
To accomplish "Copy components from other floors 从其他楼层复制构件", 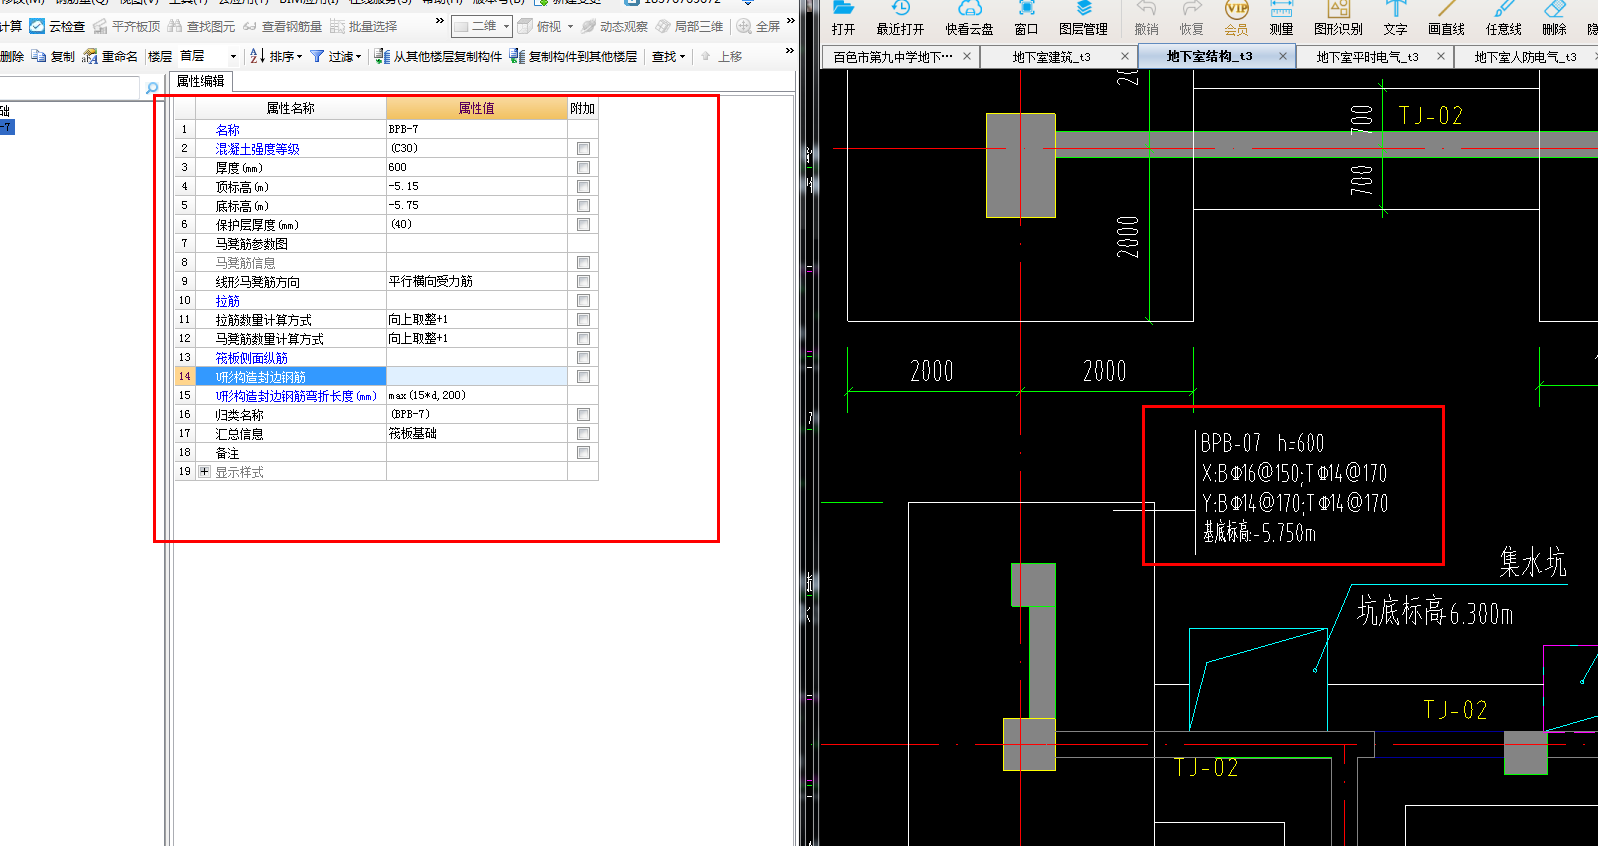I will click(438, 56).
